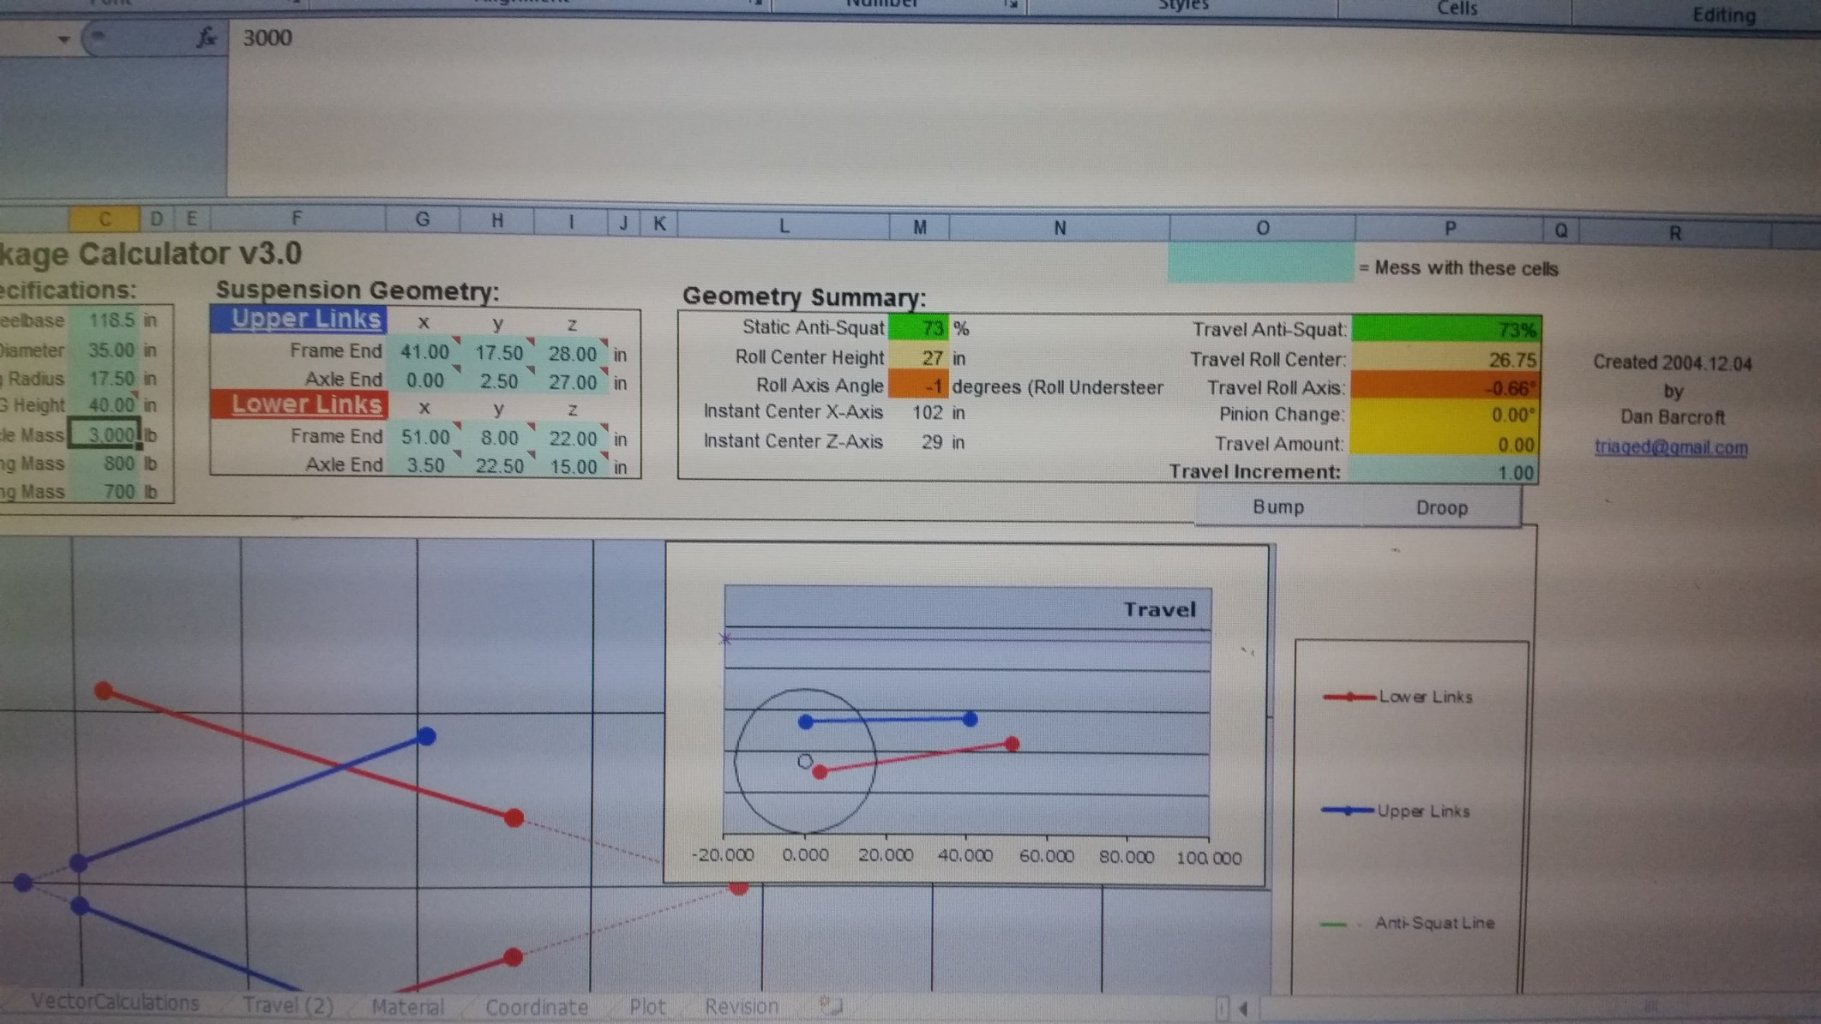Go to the Coordinate sheet tab

pos(536,1007)
